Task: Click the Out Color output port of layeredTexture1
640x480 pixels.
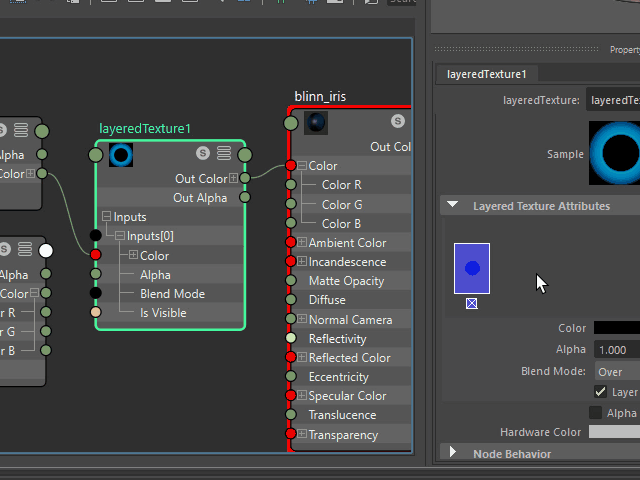Action: click(x=245, y=178)
